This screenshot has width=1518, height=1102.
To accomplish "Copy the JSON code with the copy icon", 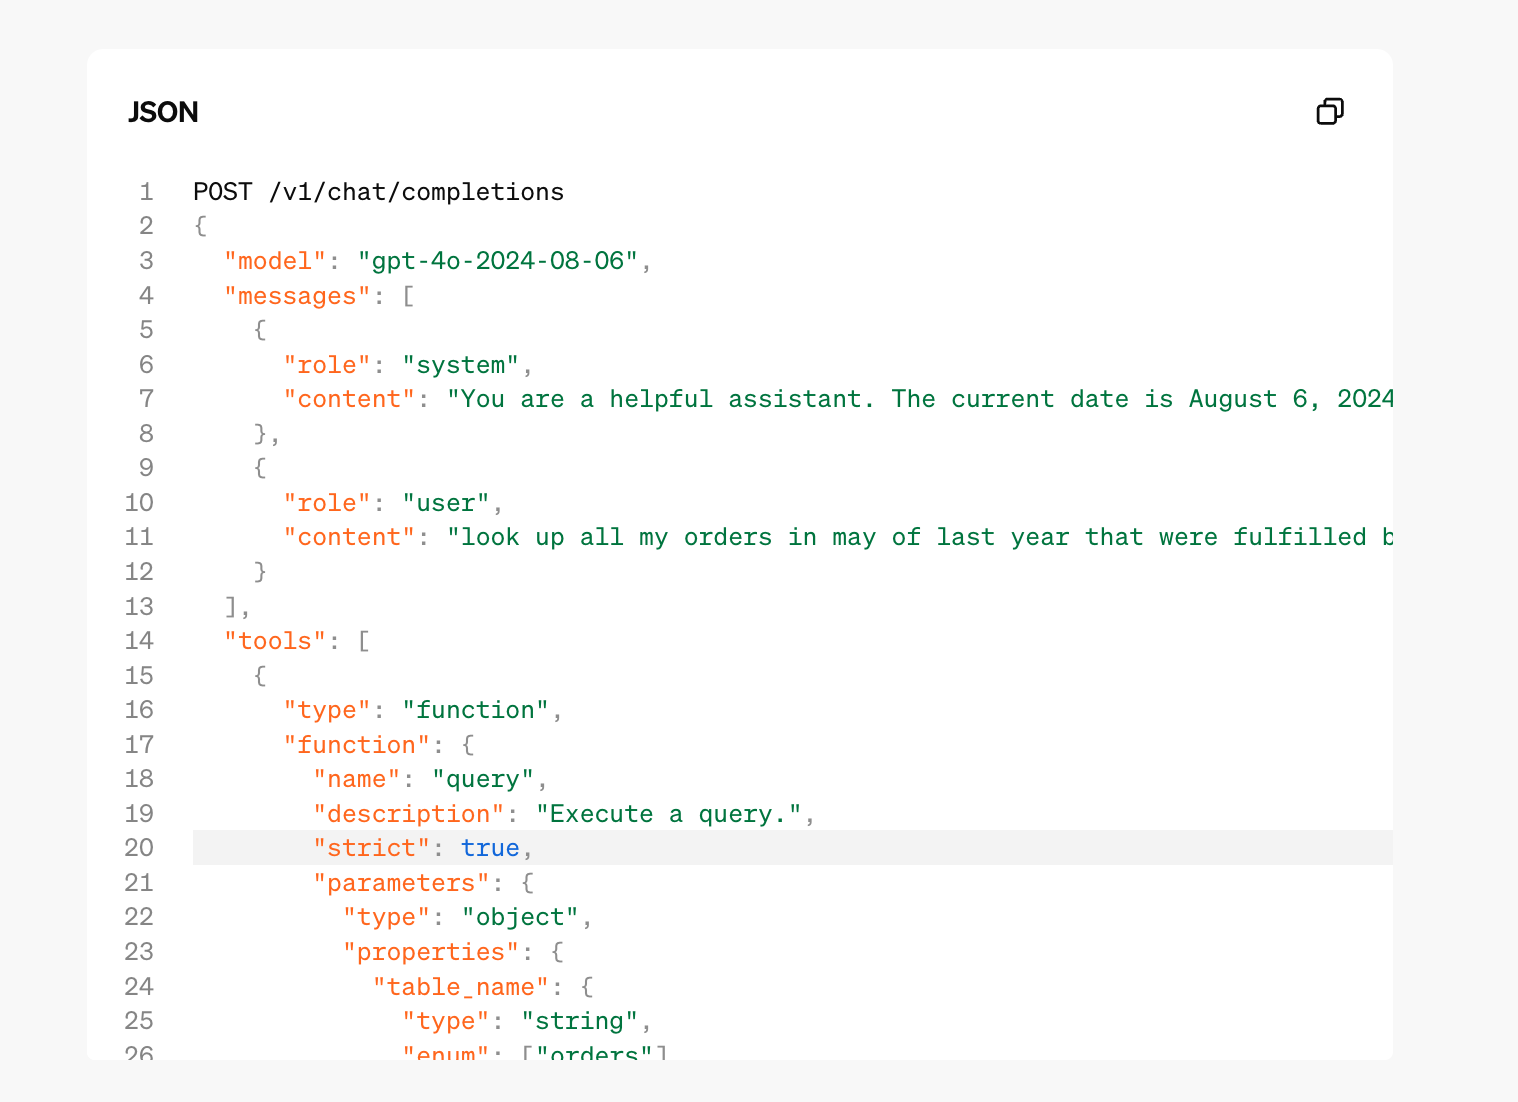I will (x=1330, y=111).
